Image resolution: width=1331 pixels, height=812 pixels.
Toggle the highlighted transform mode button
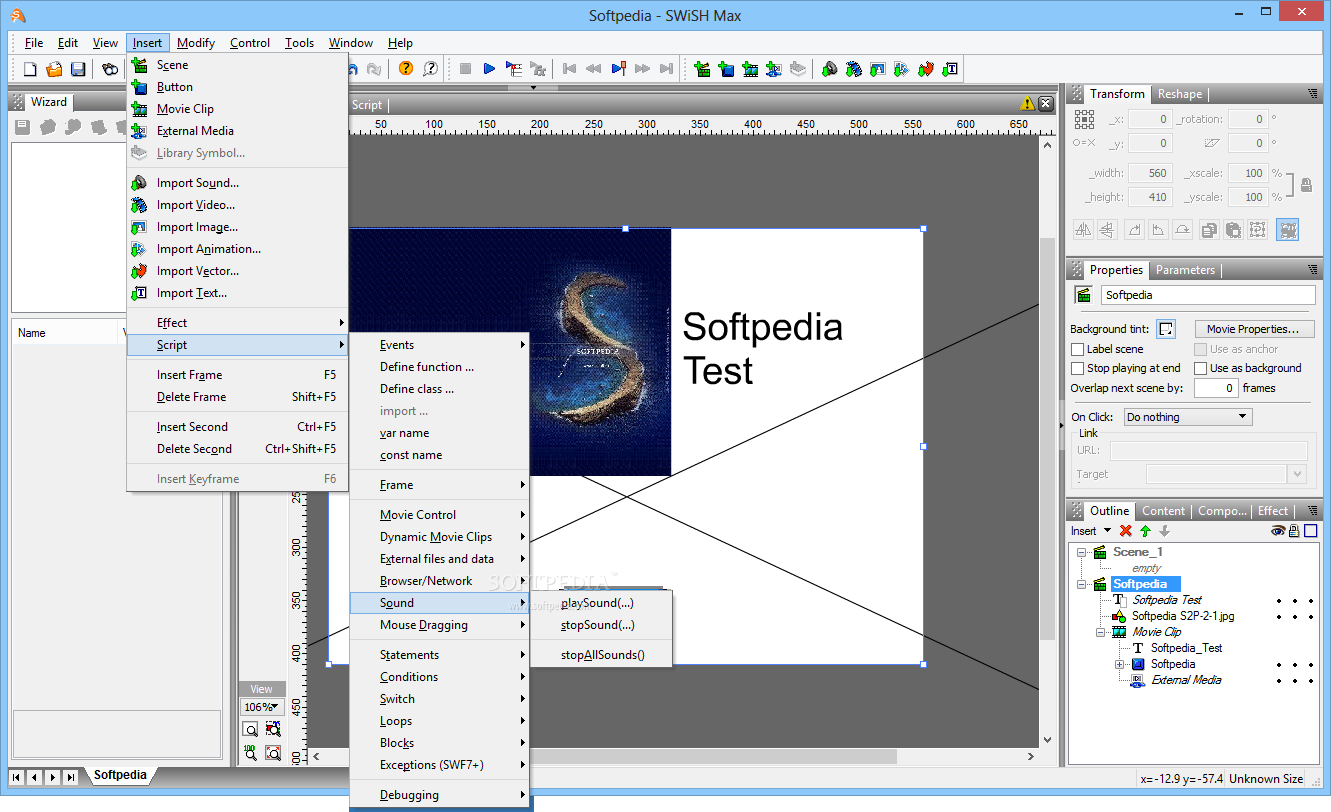tap(1287, 230)
